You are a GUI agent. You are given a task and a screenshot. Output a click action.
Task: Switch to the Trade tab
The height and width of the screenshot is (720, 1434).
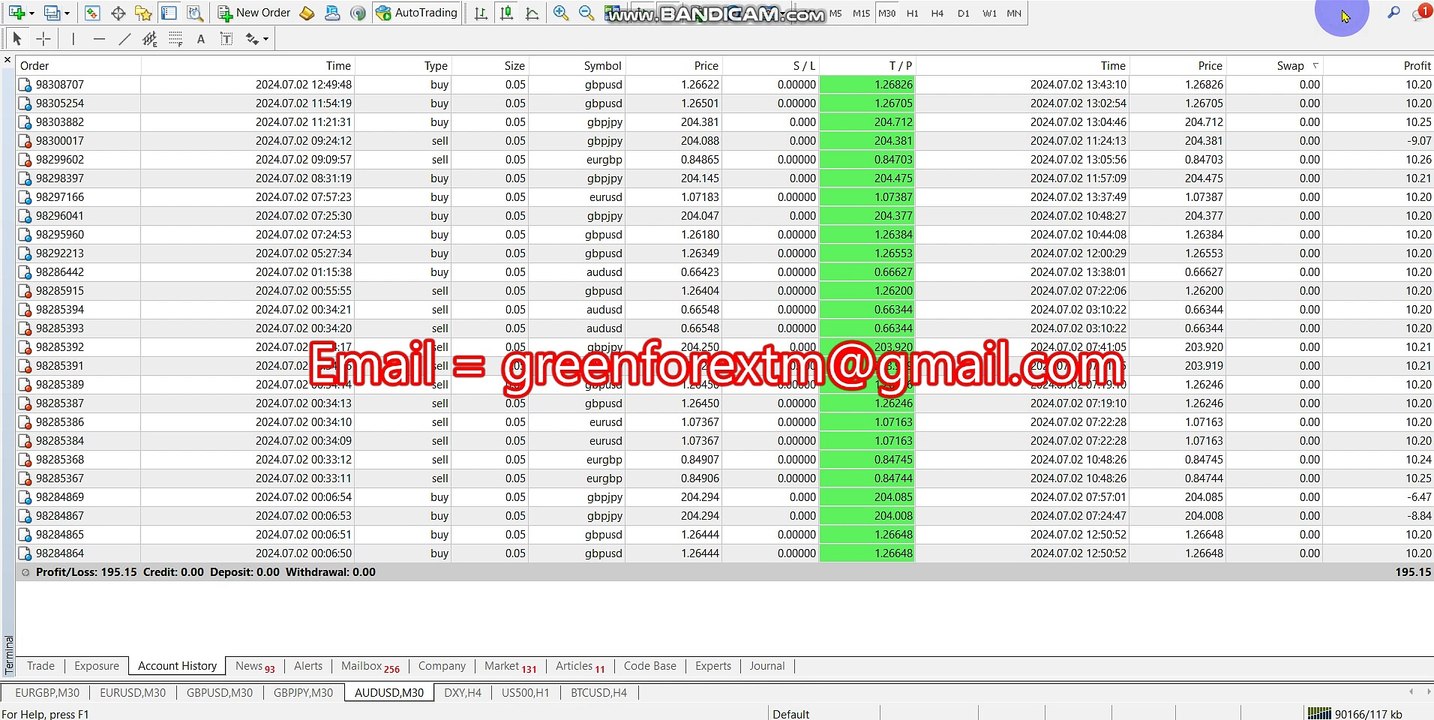(x=41, y=666)
